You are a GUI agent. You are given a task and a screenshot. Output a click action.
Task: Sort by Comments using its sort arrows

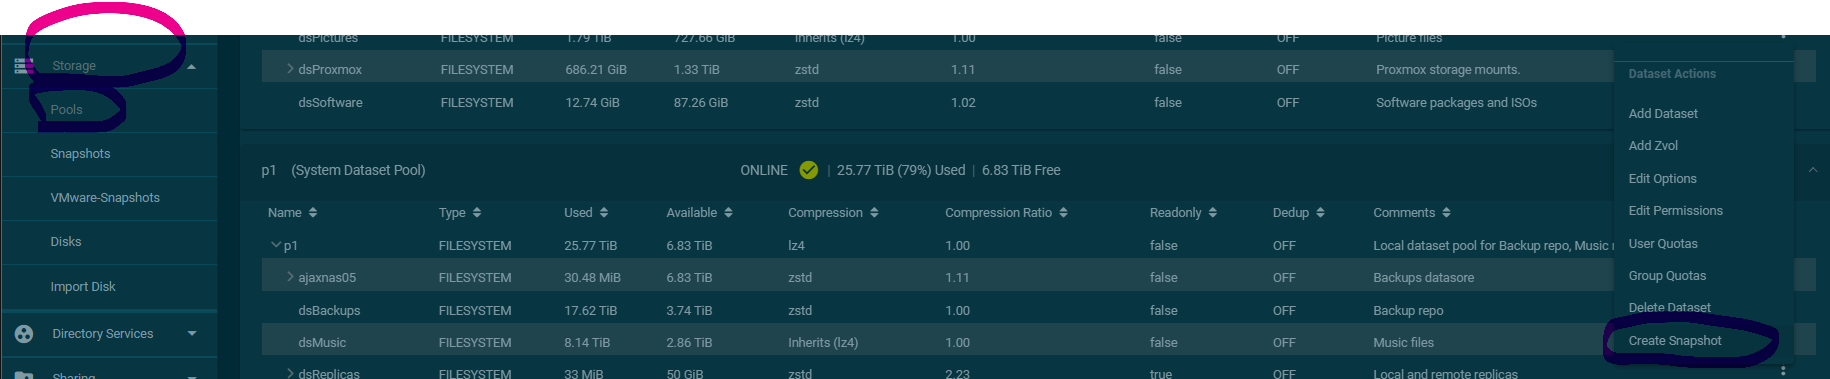[1446, 213]
